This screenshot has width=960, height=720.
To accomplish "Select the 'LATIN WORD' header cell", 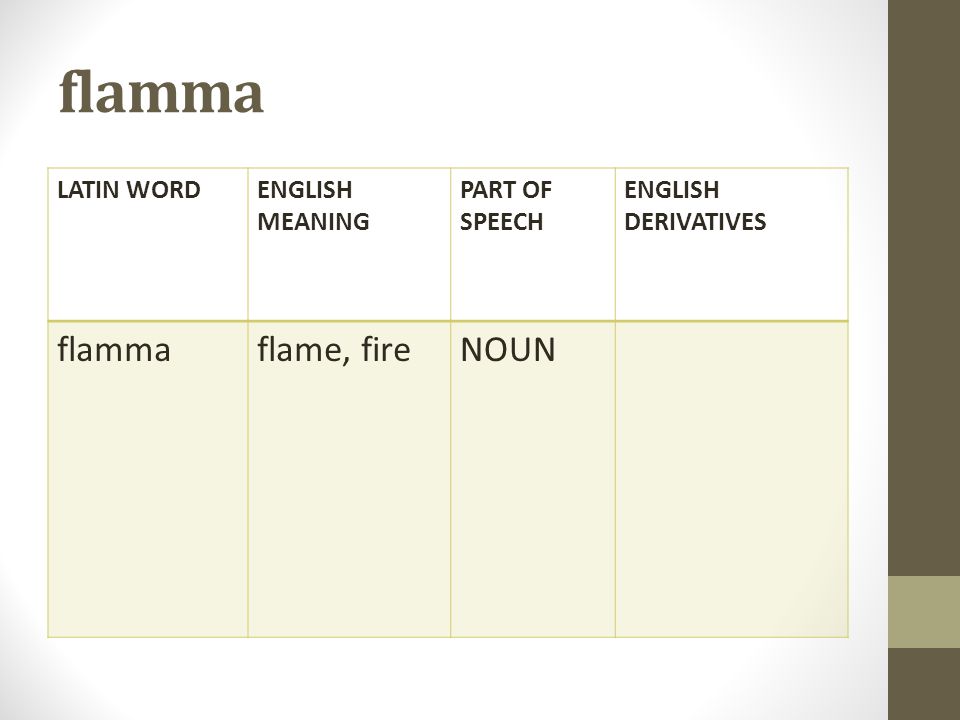I will coord(148,244).
